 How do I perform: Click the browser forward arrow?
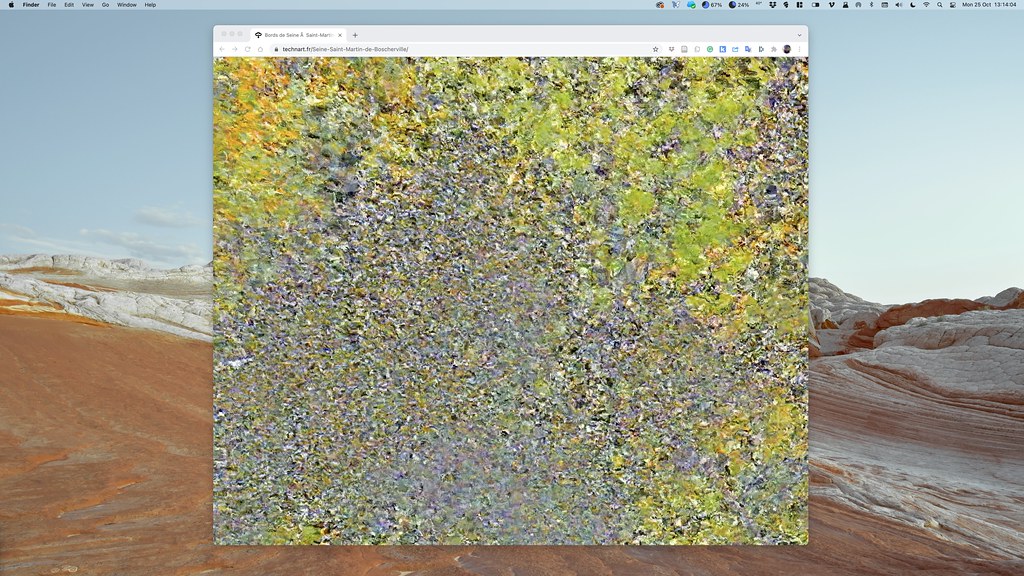[x=234, y=49]
